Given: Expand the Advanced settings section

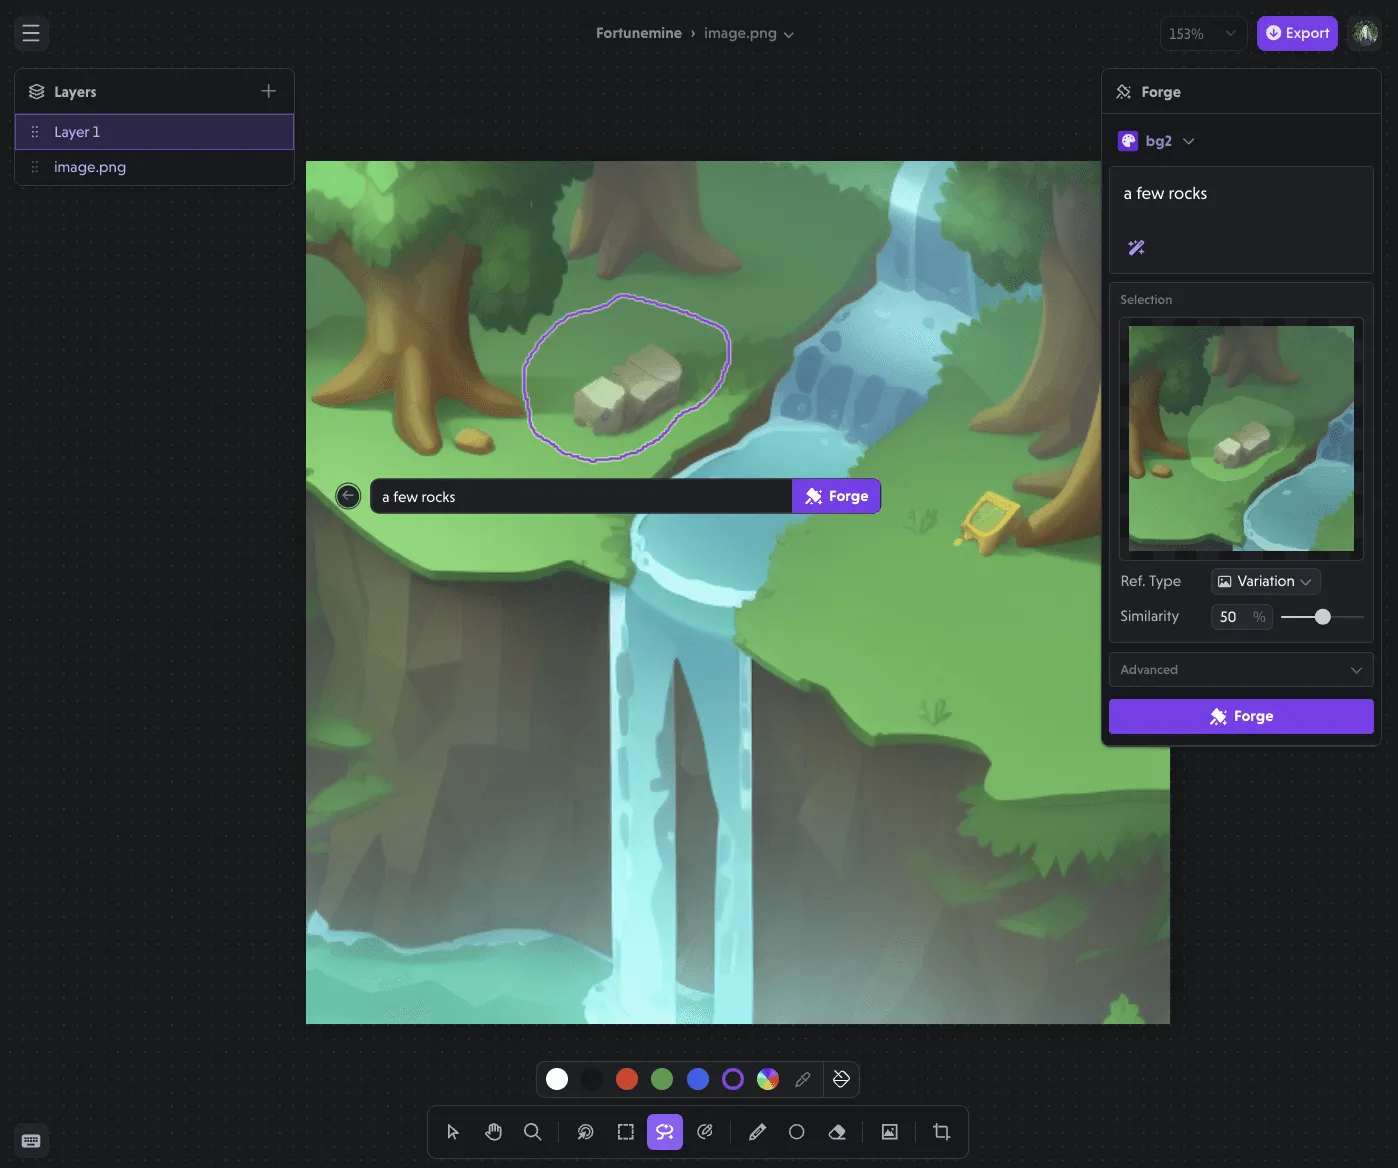Looking at the screenshot, I should [1240, 670].
